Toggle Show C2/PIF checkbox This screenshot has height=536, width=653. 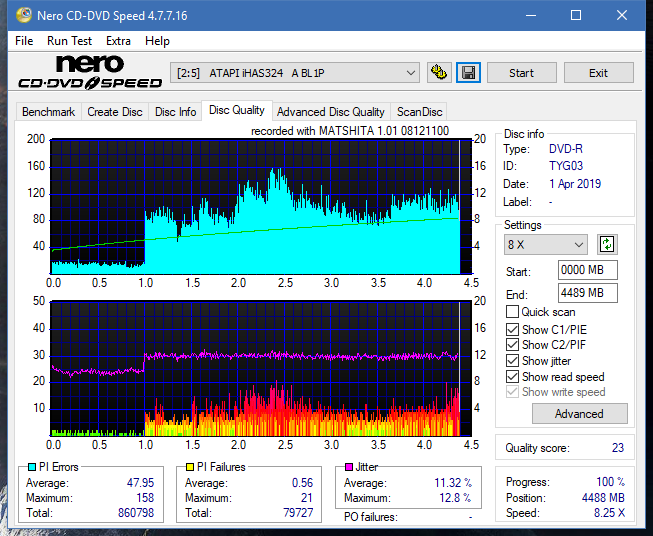pos(512,345)
